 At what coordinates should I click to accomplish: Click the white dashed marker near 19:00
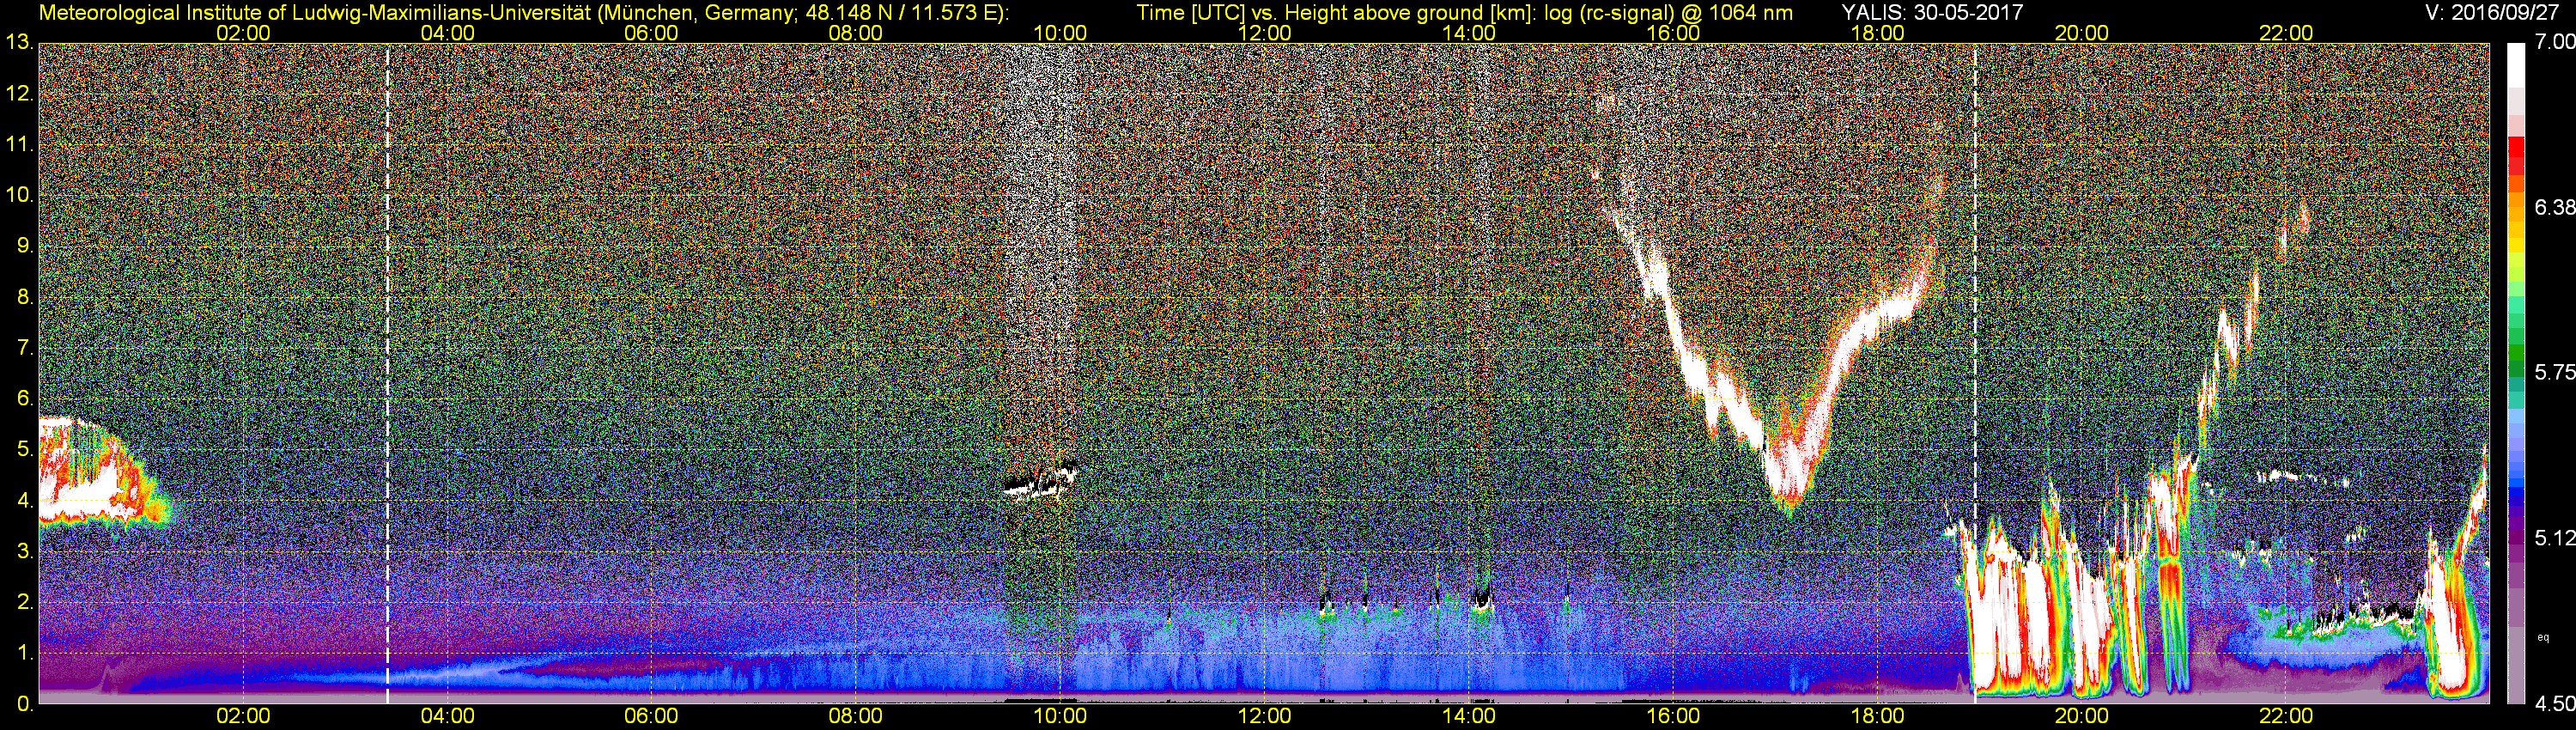coord(1975,373)
